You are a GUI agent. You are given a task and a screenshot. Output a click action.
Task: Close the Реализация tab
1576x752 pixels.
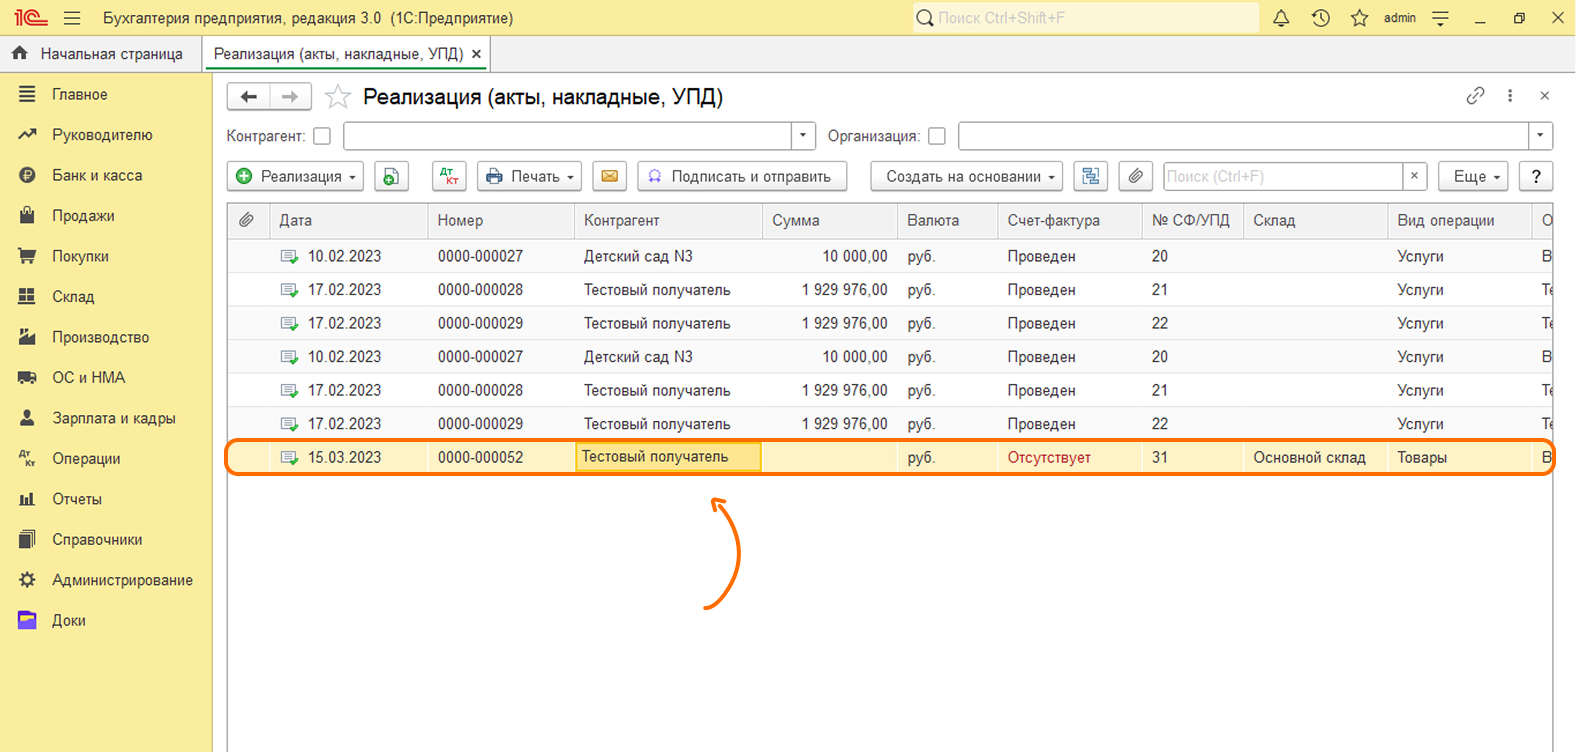(x=477, y=54)
